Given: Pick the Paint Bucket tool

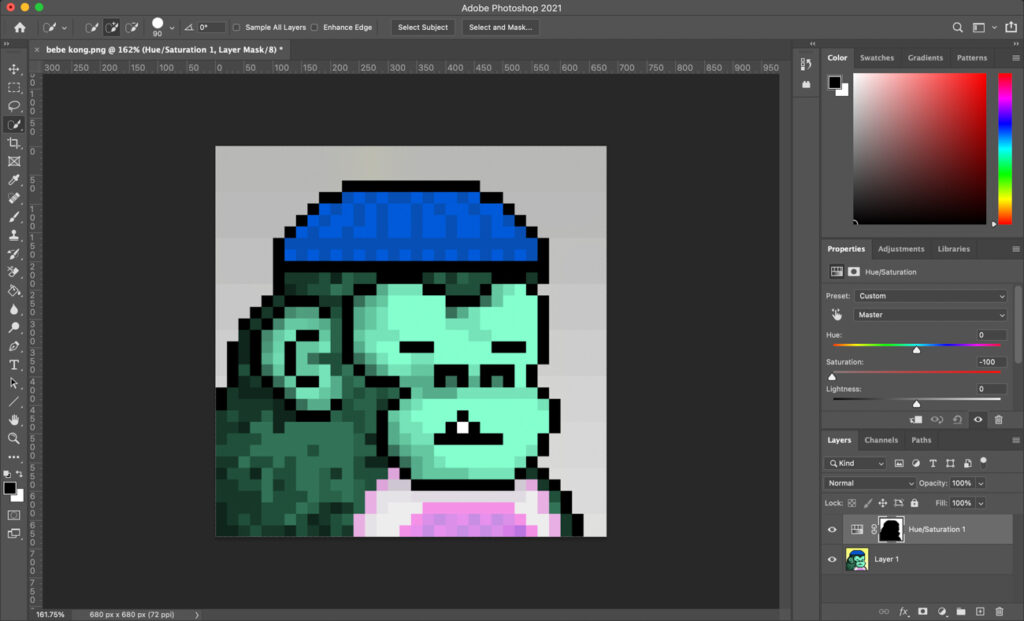Looking at the screenshot, I should [x=14, y=291].
